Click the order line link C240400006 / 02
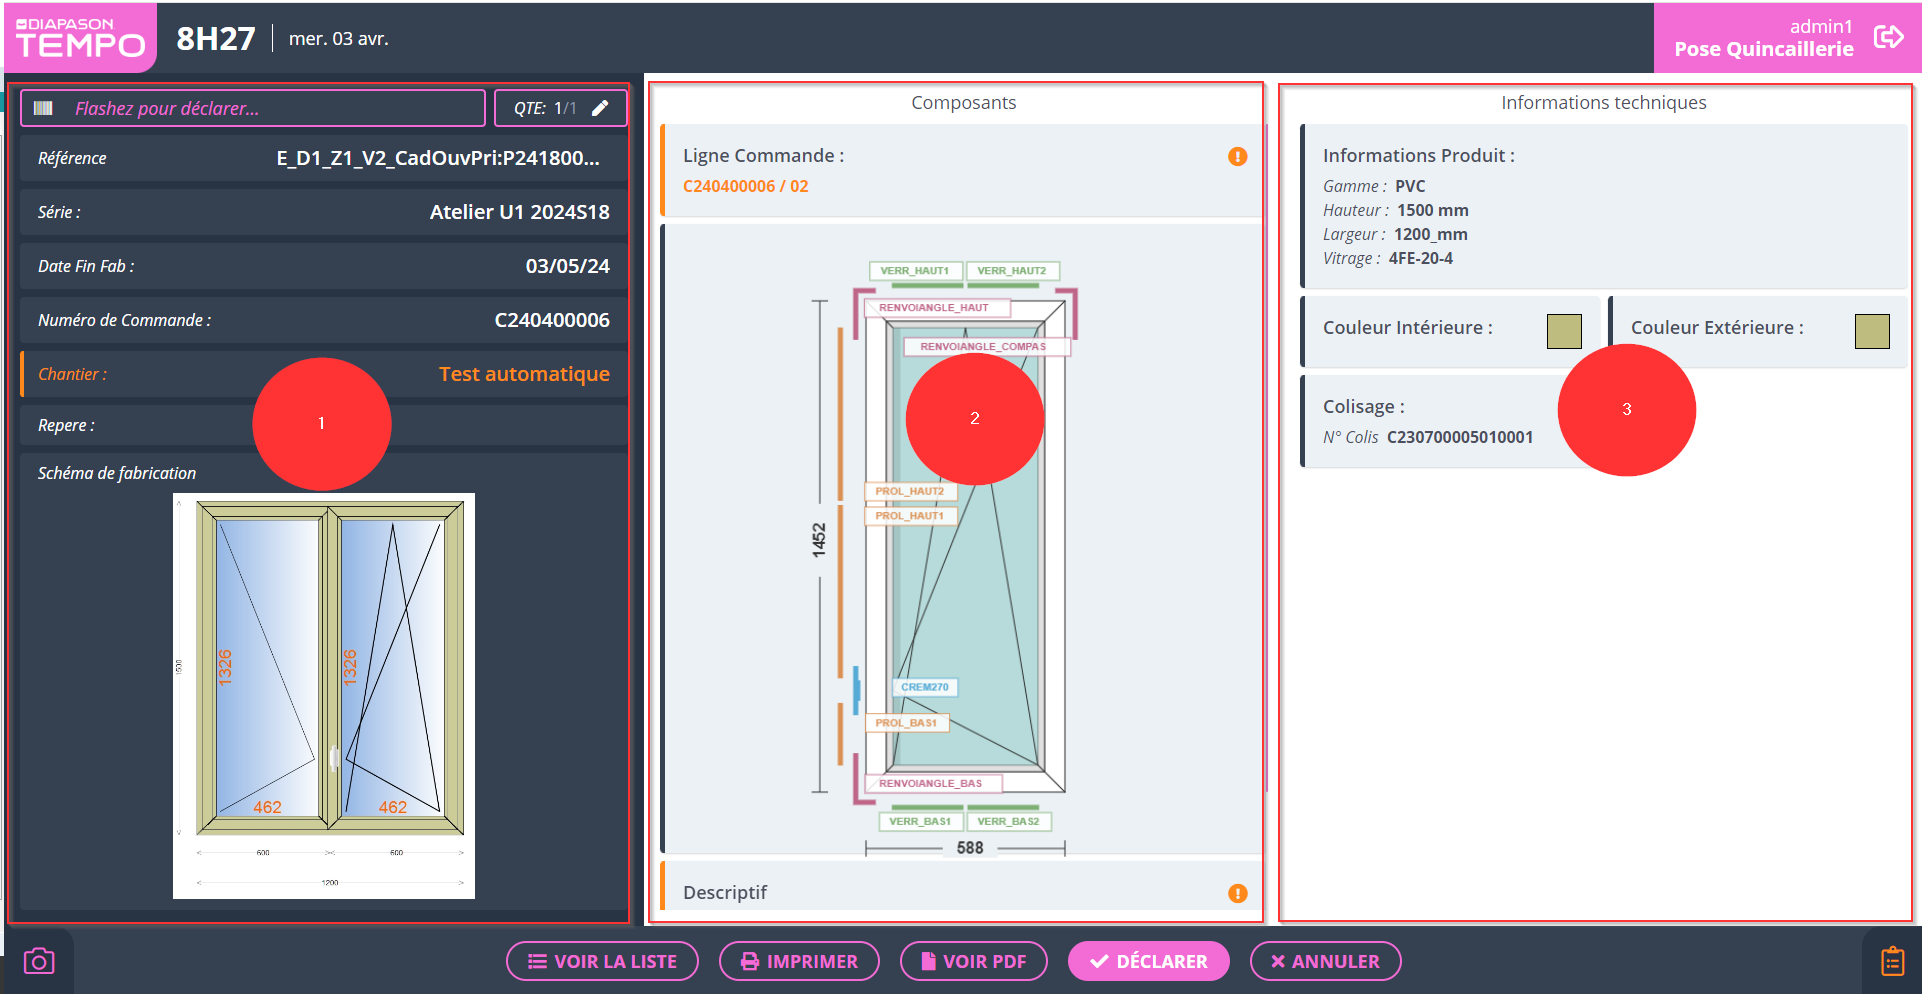The height and width of the screenshot is (994, 1922). pyautogui.click(x=745, y=186)
